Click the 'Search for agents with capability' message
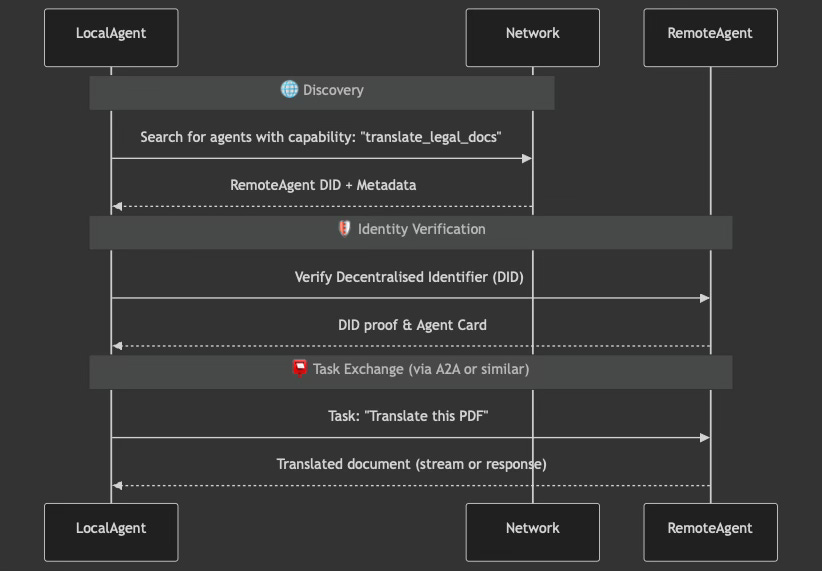This screenshot has width=822, height=571. tap(321, 137)
